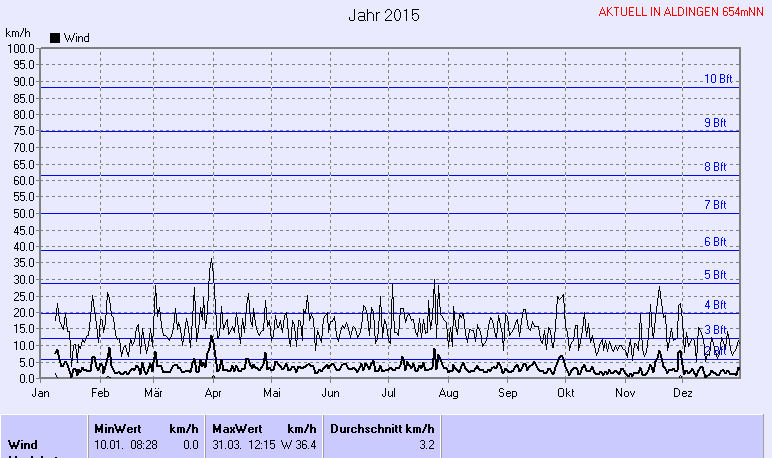The image size is (772, 458).
Task: Select the Apr month label on the x-axis
Action: pyautogui.click(x=212, y=394)
